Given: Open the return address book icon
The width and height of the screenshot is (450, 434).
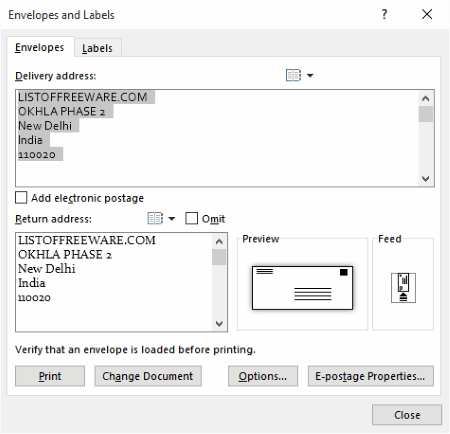Looking at the screenshot, I should coord(155,219).
